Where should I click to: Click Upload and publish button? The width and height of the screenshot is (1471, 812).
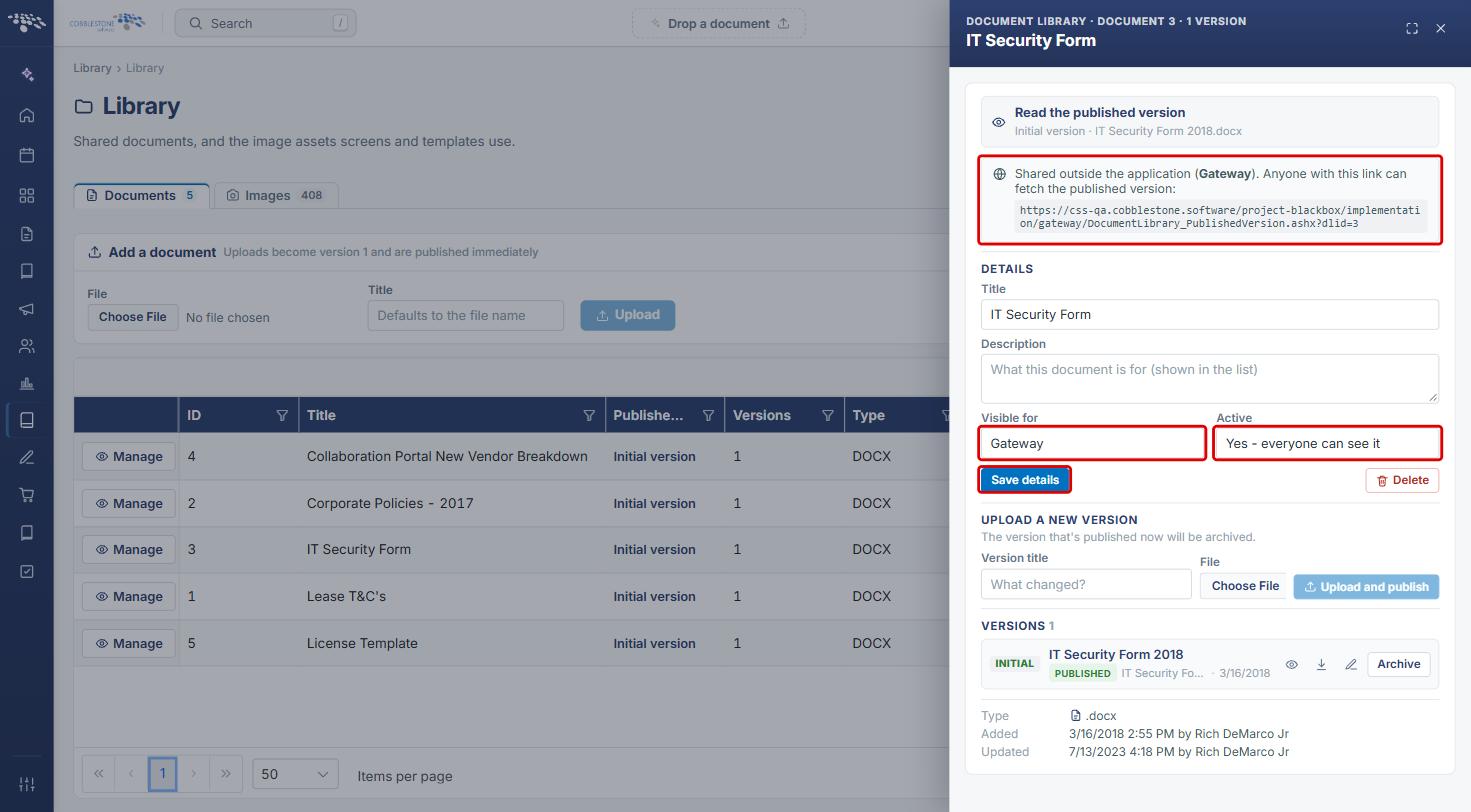(x=1366, y=587)
